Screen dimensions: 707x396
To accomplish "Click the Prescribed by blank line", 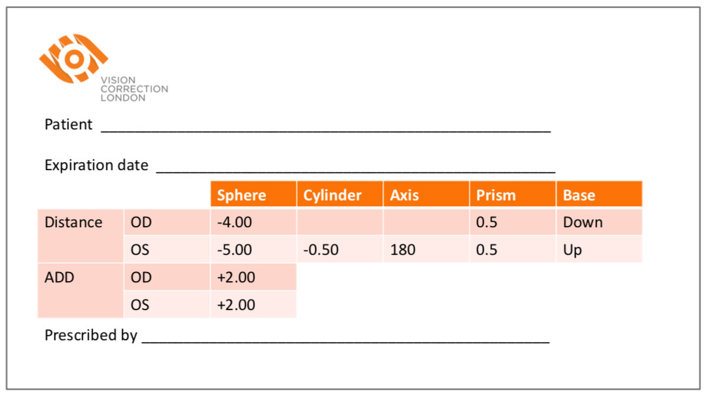I will (x=345, y=338).
